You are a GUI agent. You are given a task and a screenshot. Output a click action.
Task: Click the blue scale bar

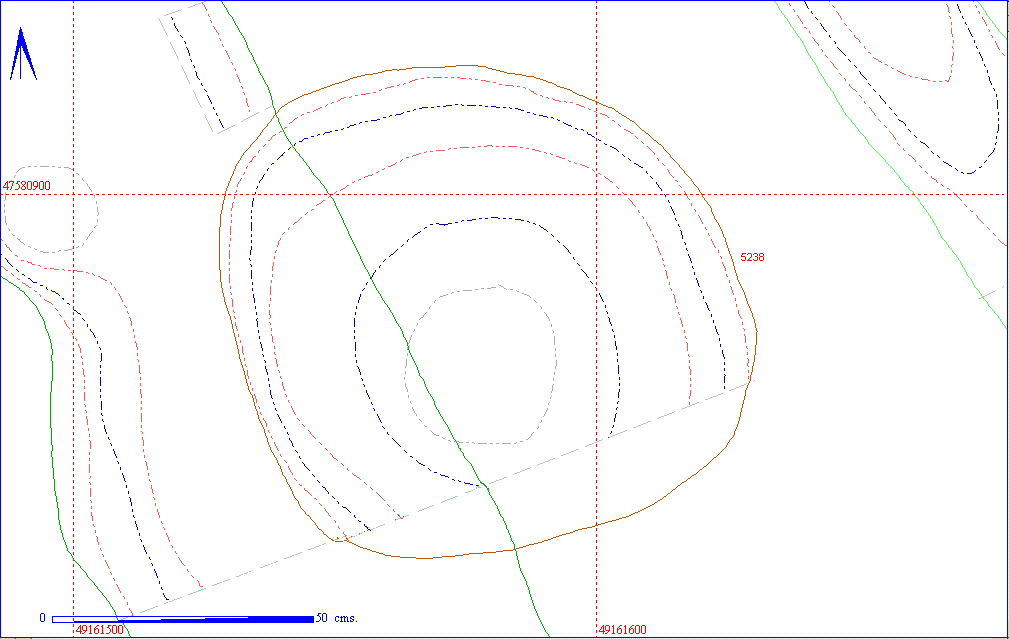click(x=183, y=619)
